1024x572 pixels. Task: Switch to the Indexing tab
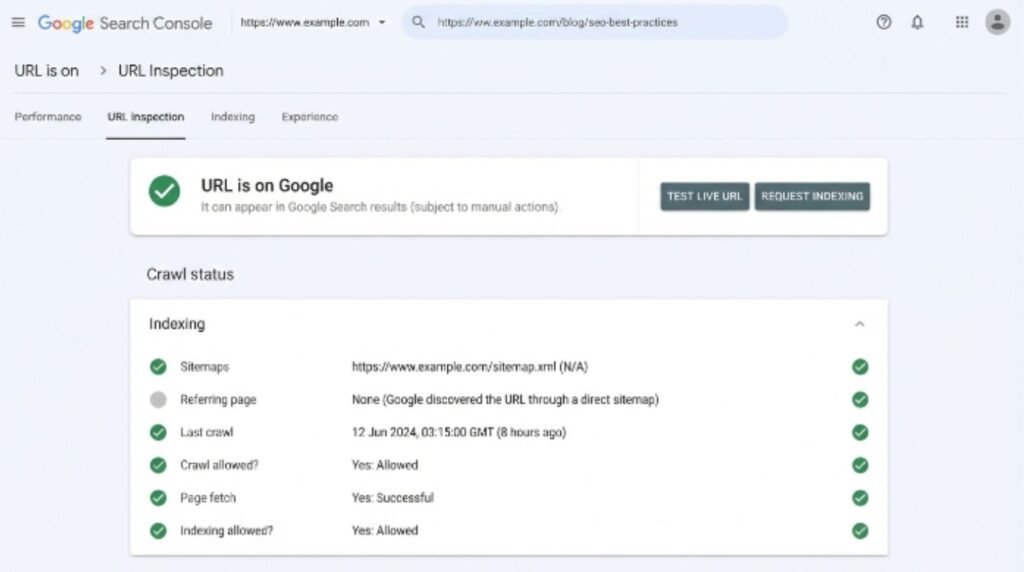tap(232, 117)
